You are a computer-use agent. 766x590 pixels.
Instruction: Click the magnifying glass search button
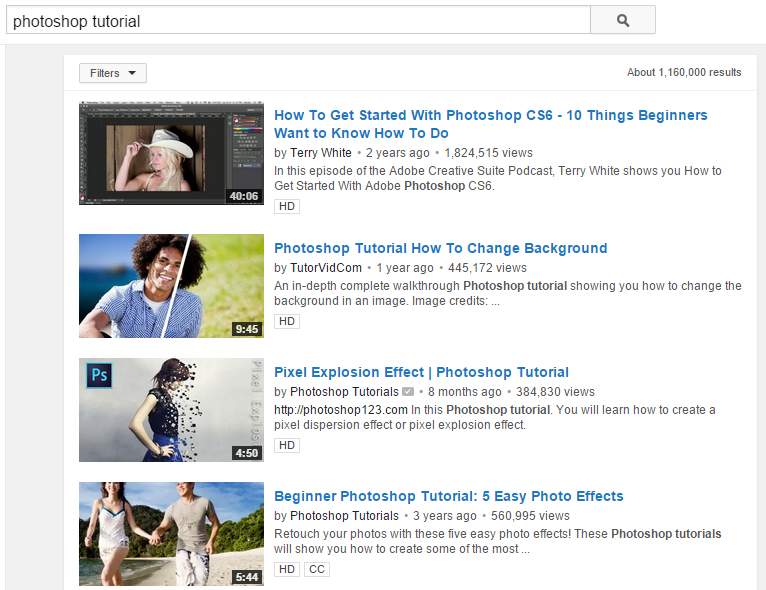click(x=622, y=20)
